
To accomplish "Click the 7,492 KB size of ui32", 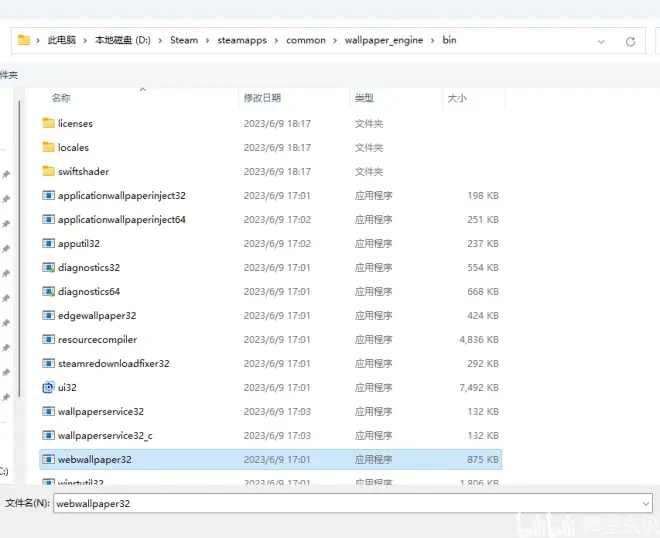I will pos(479,387).
